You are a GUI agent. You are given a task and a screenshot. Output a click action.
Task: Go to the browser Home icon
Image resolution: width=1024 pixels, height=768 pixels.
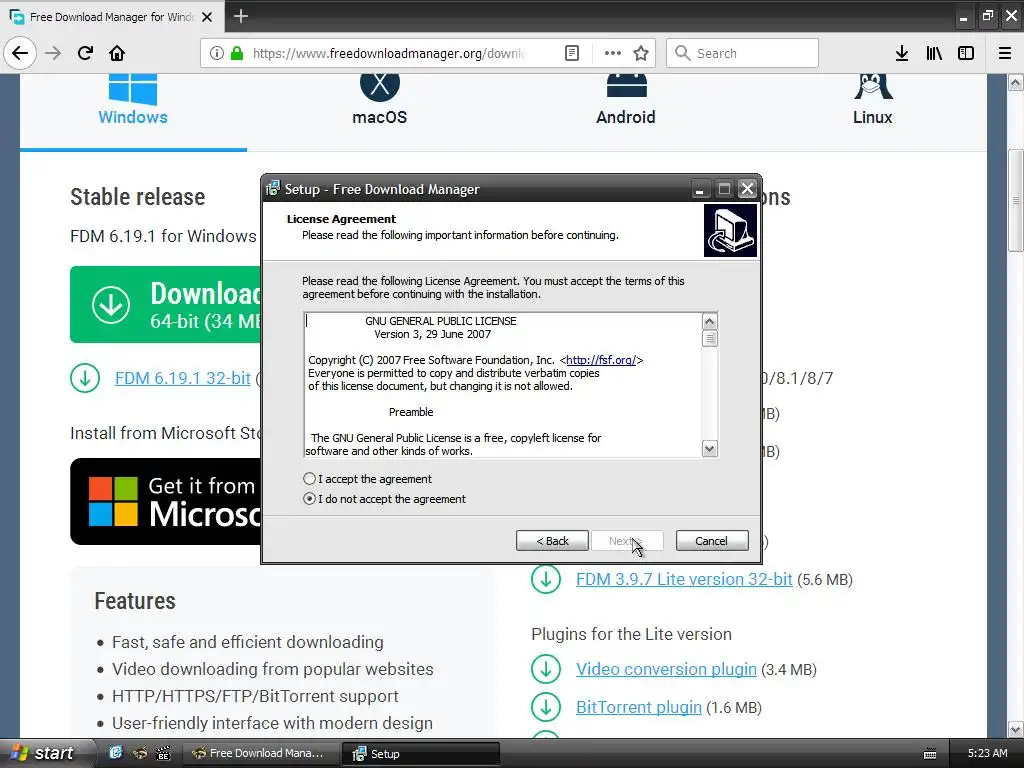[117, 53]
